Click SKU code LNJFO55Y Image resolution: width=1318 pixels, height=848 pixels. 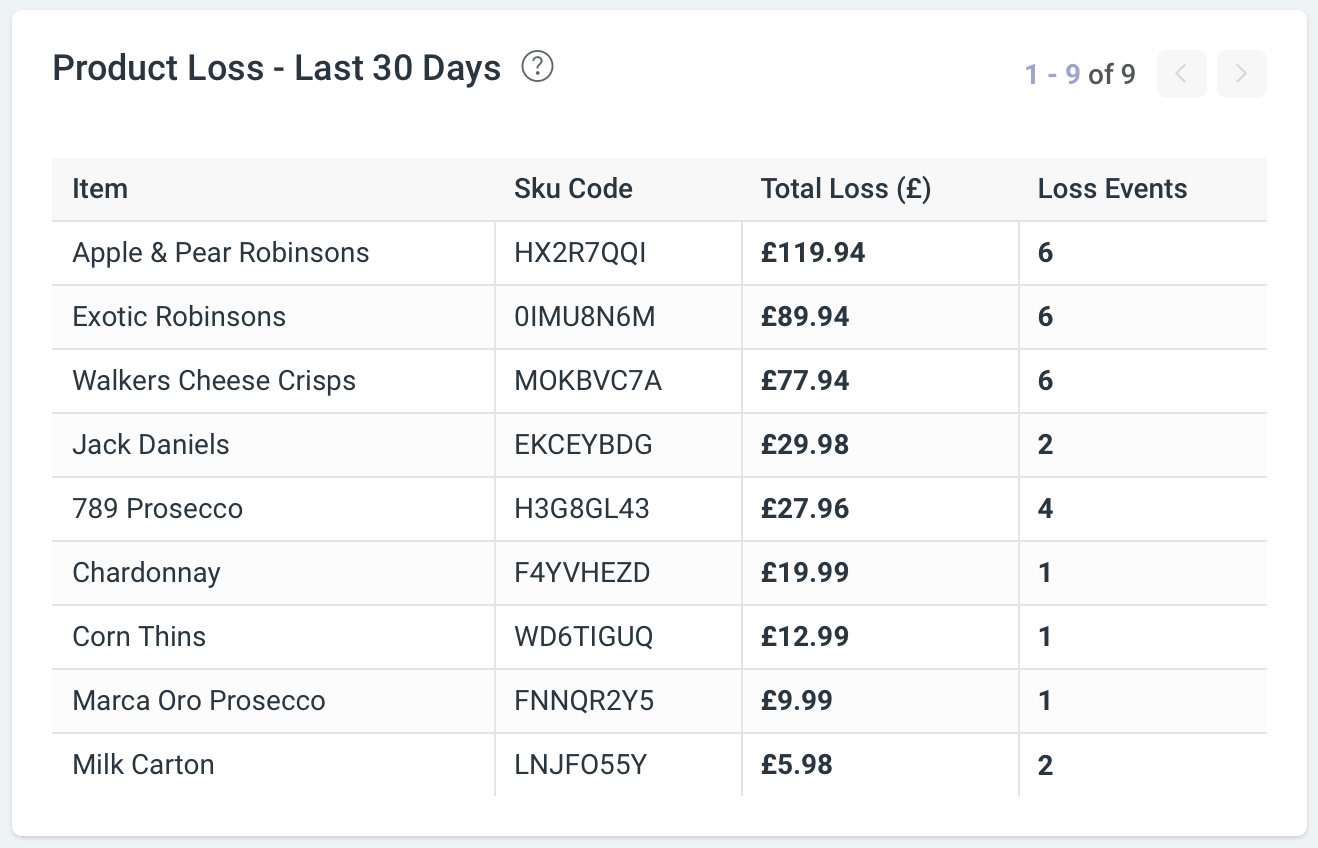[581, 765]
